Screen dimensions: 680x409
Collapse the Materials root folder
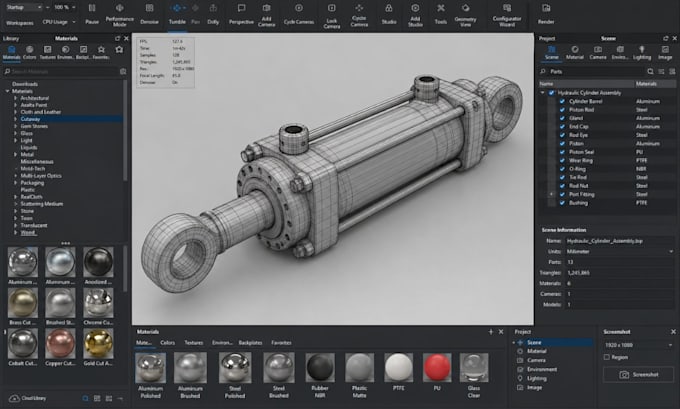[x=7, y=91]
